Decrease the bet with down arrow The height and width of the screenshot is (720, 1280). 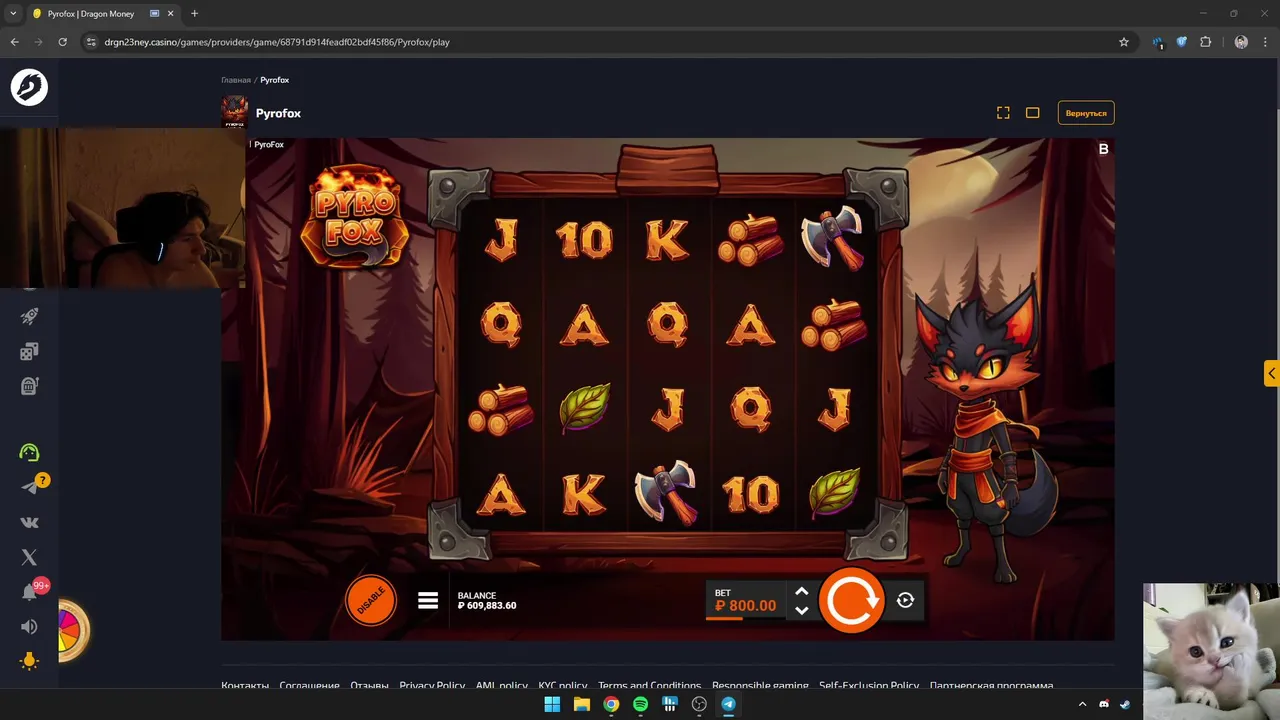coord(801,610)
